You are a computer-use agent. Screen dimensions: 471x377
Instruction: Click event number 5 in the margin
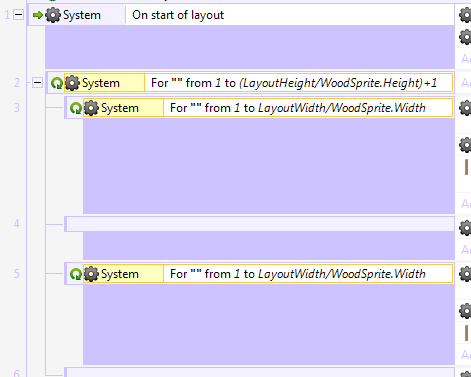pos(17,274)
